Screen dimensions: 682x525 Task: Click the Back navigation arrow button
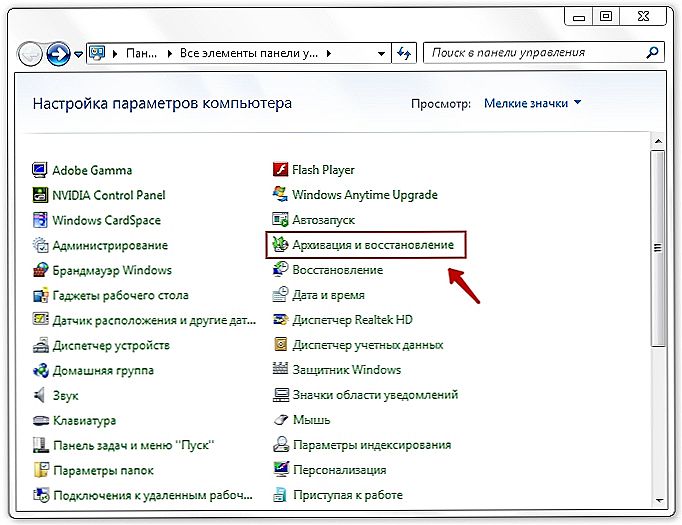pyautogui.click(x=30, y=54)
